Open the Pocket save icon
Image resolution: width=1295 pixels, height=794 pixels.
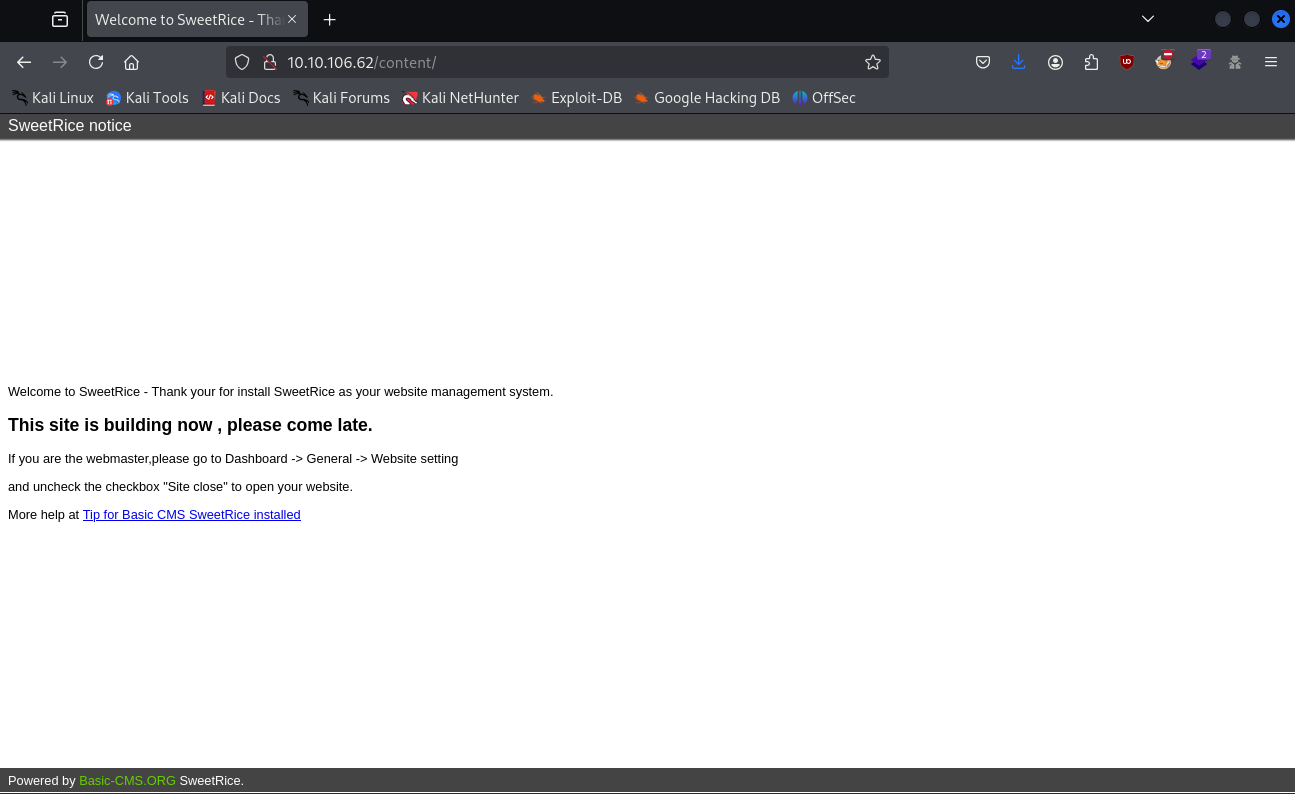click(983, 62)
